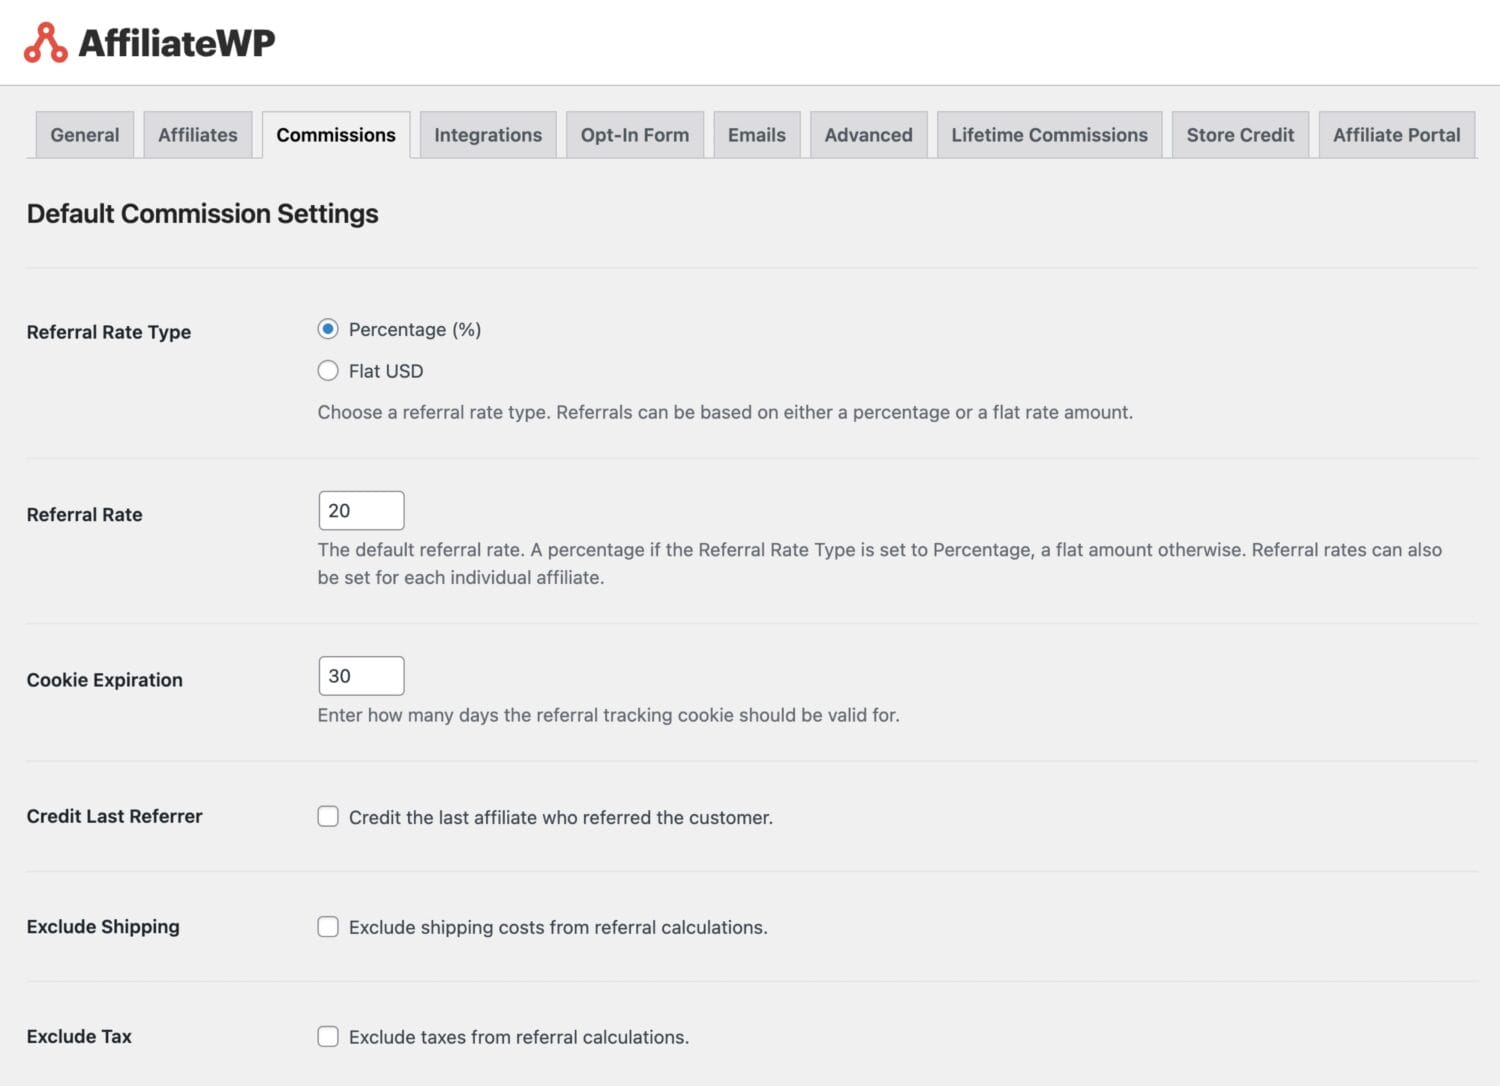Click 'Exclude shipping costs' checkbox text
This screenshot has height=1086, width=1500.
coord(558,928)
